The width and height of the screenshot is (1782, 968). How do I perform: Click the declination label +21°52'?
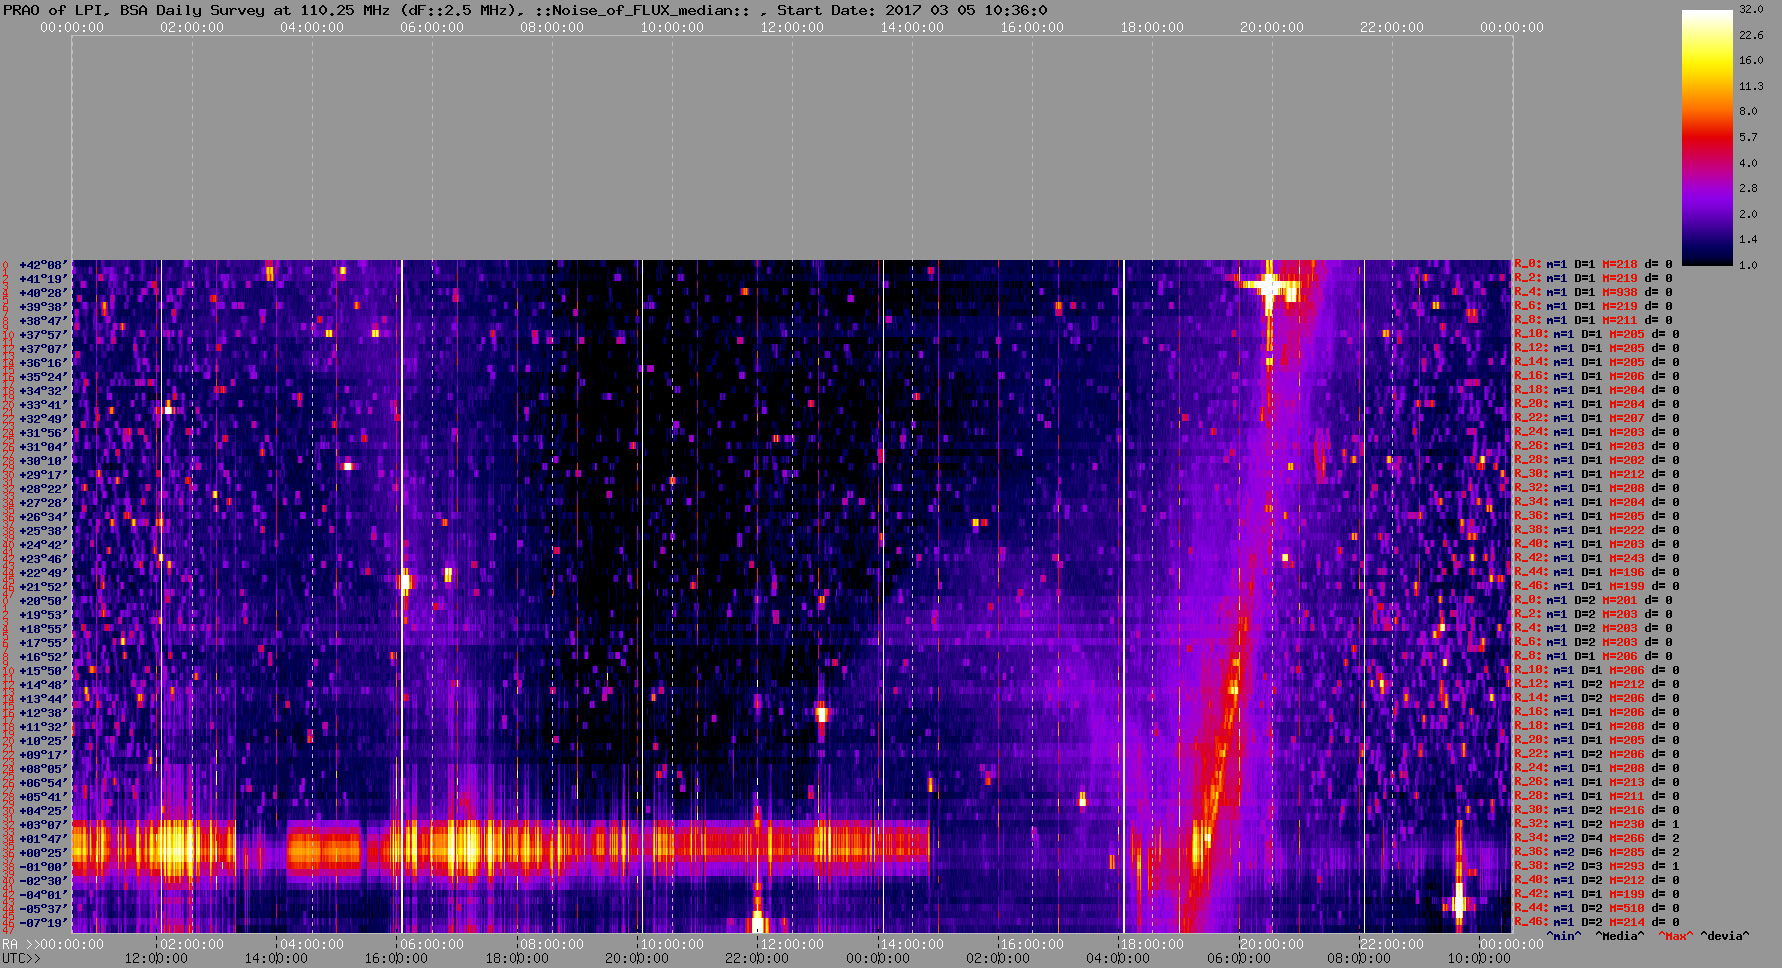tap(43, 587)
